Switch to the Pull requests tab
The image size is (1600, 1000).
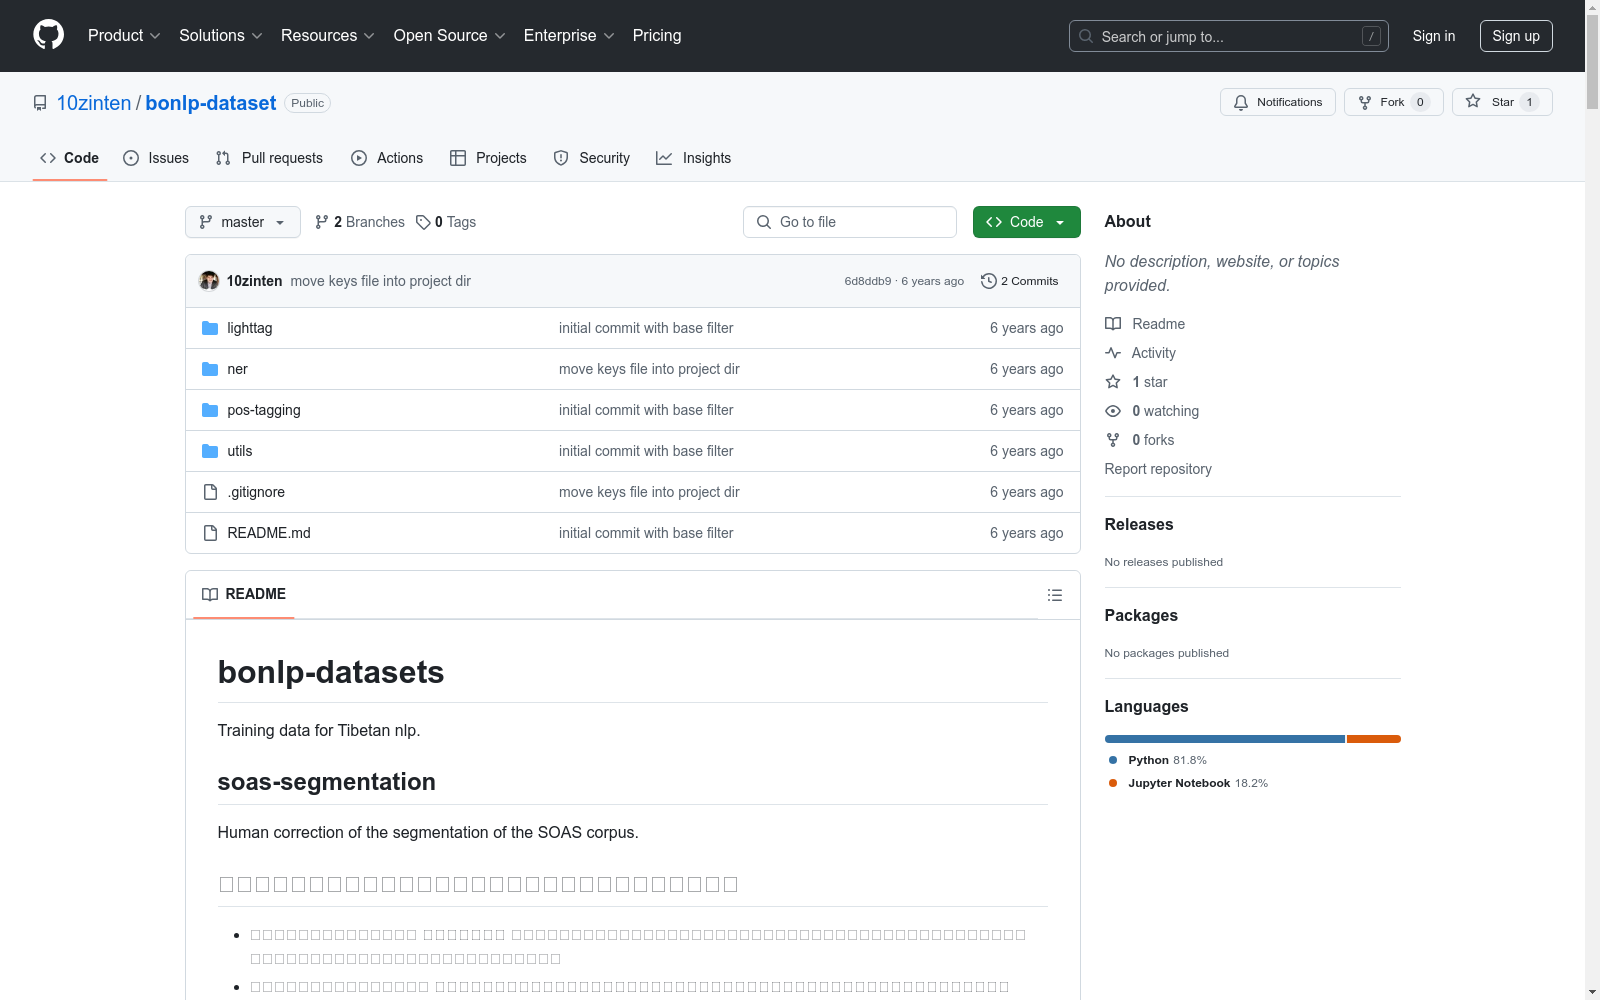(269, 158)
